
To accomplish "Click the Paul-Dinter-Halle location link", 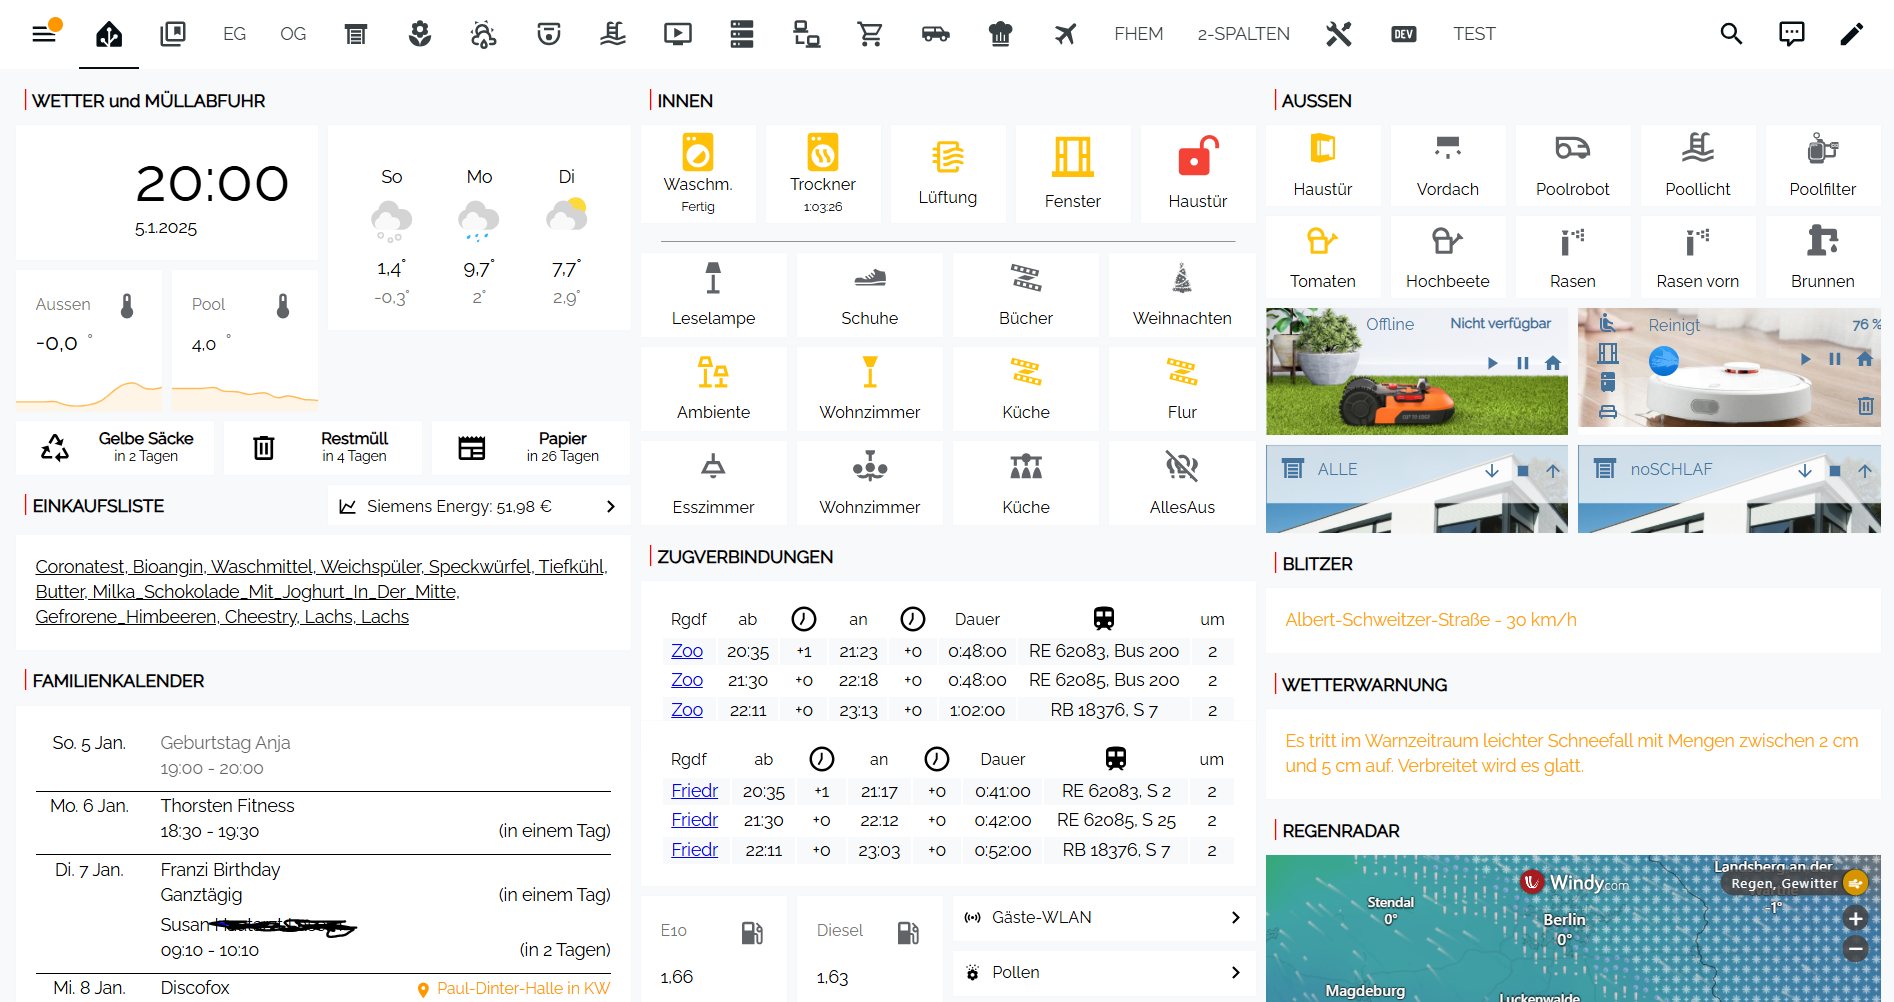I will [x=522, y=988].
